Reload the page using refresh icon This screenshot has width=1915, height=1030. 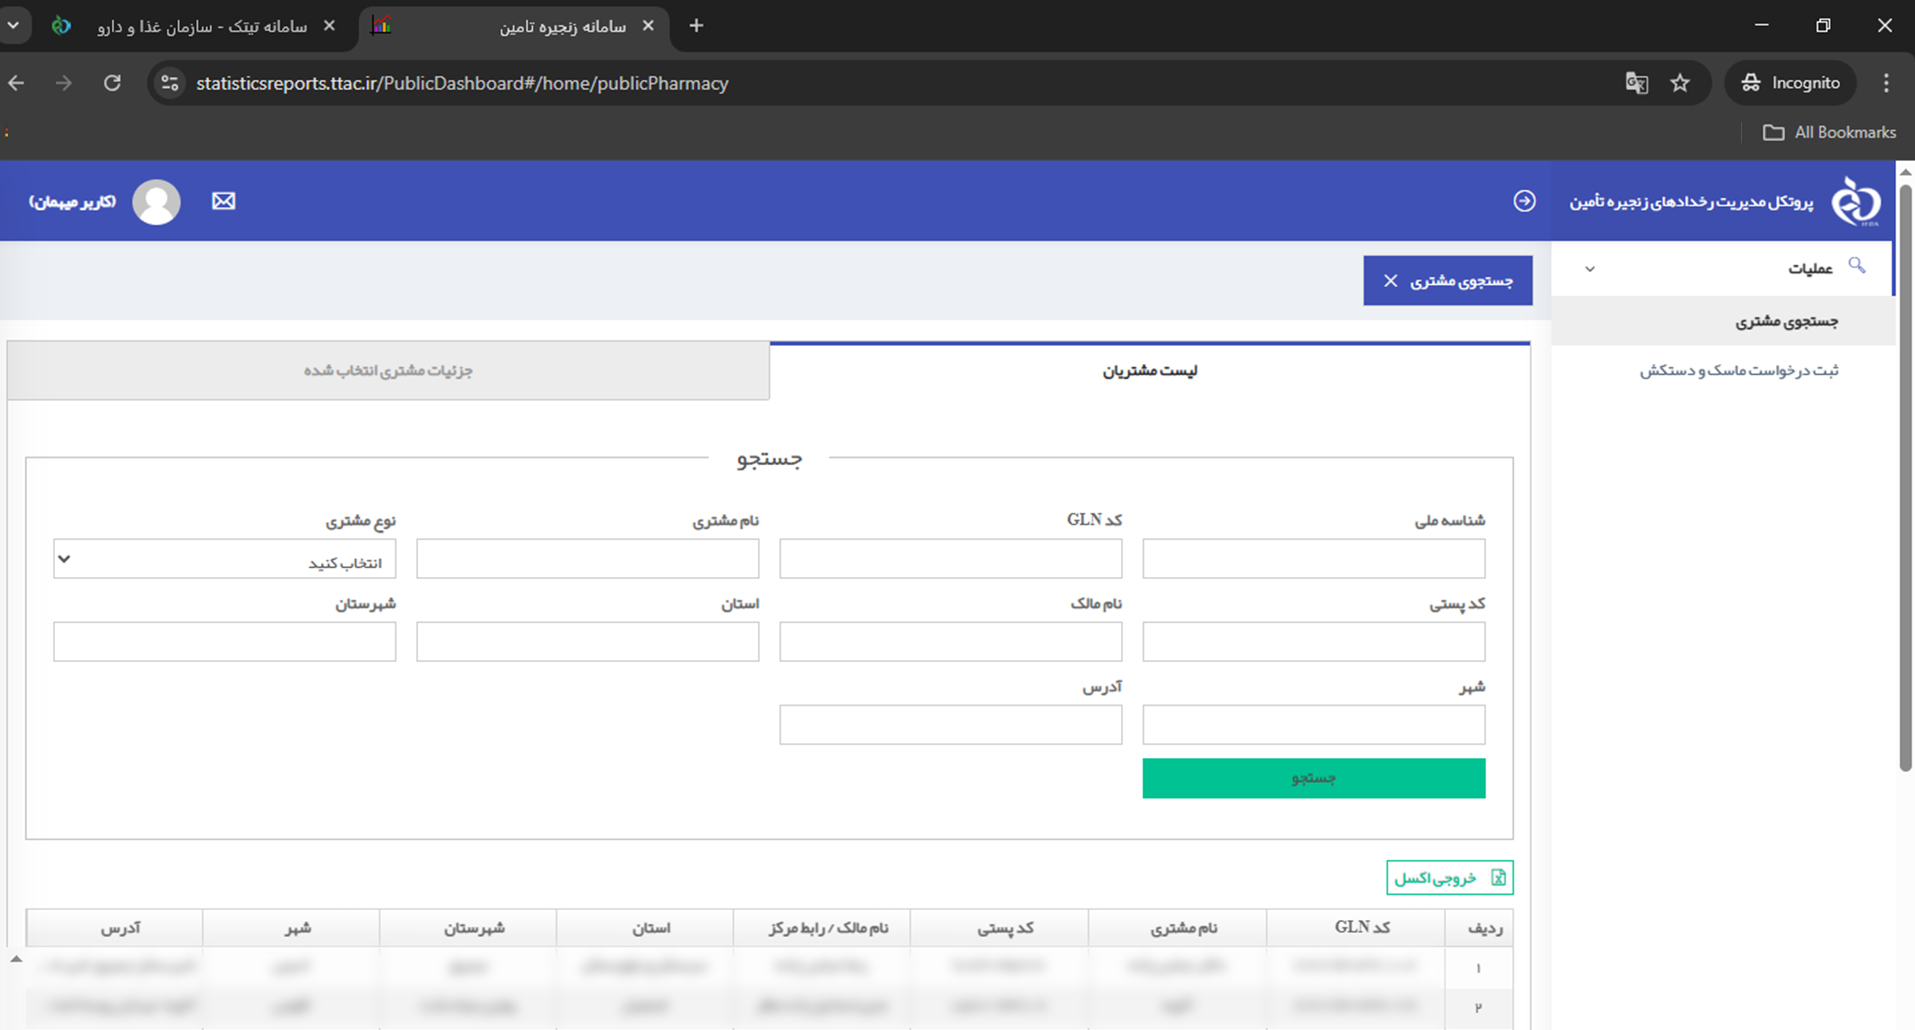click(x=112, y=83)
